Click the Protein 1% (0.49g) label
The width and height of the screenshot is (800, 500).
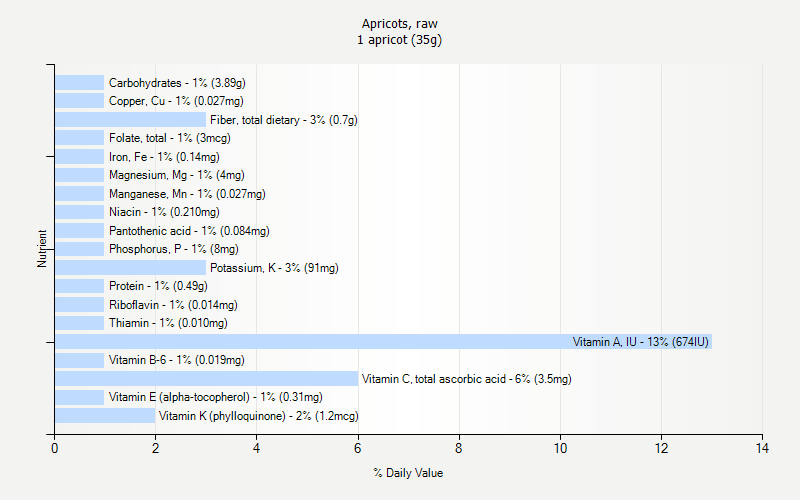(x=158, y=286)
